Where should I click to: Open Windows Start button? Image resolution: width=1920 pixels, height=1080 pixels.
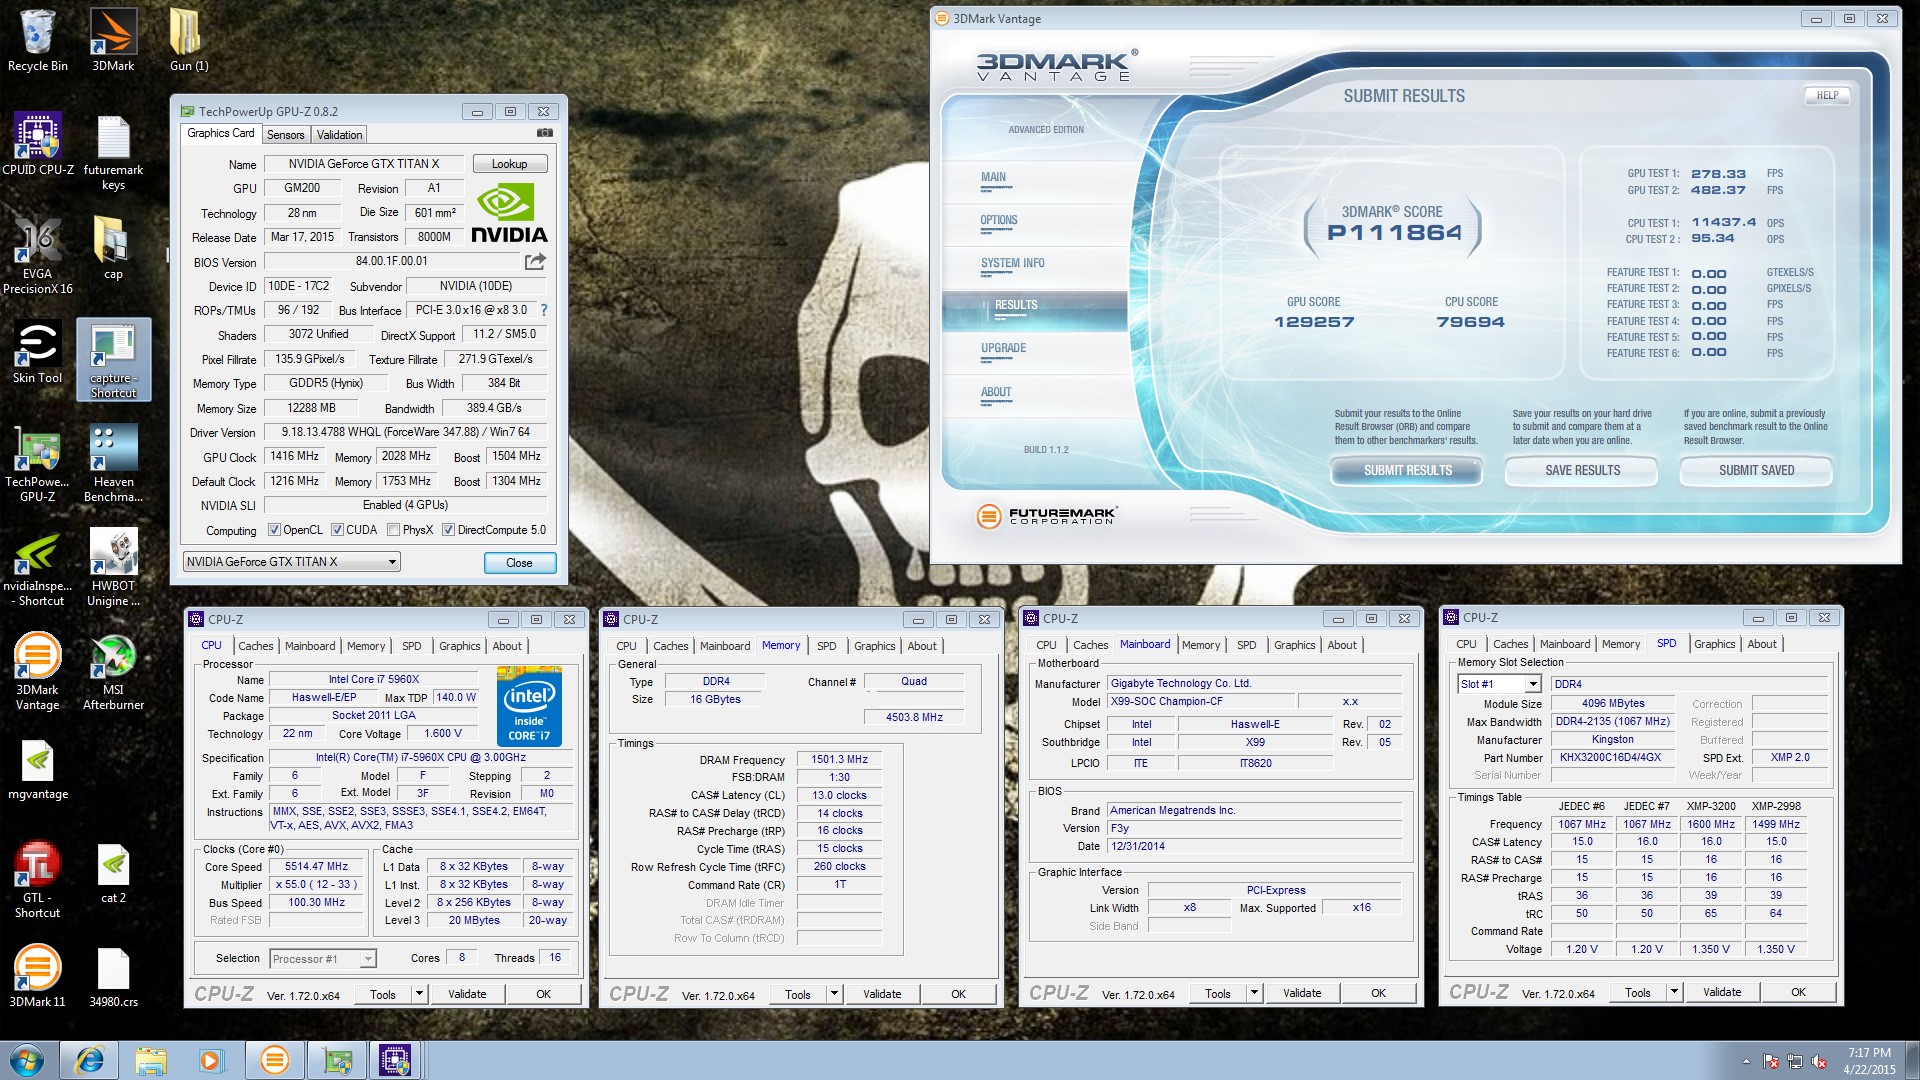(x=27, y=1060)
